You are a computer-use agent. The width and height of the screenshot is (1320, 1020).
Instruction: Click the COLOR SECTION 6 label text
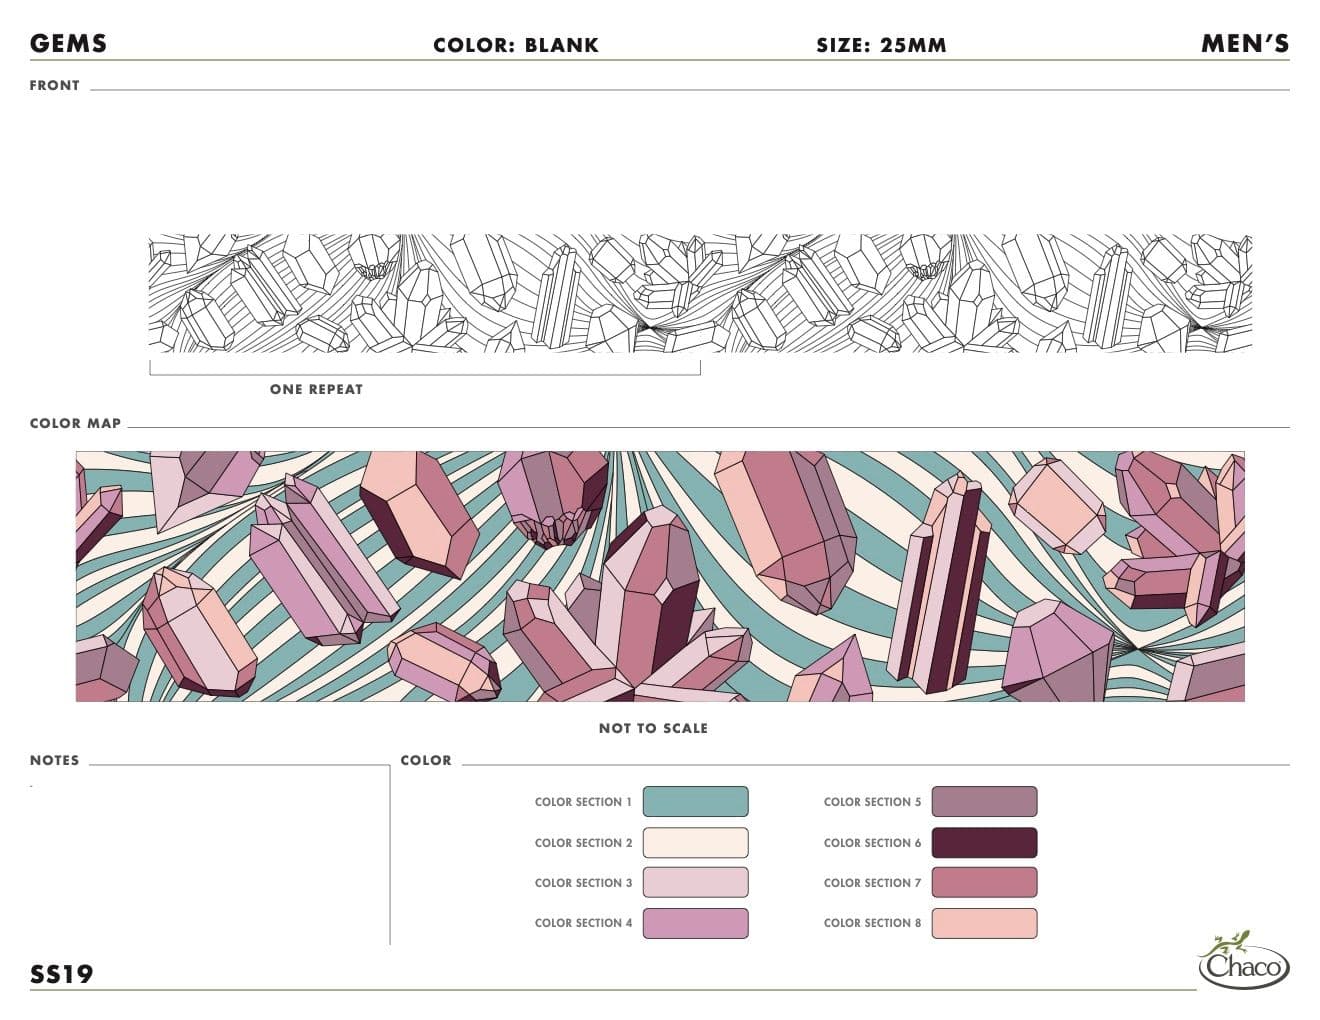(872, 843)
